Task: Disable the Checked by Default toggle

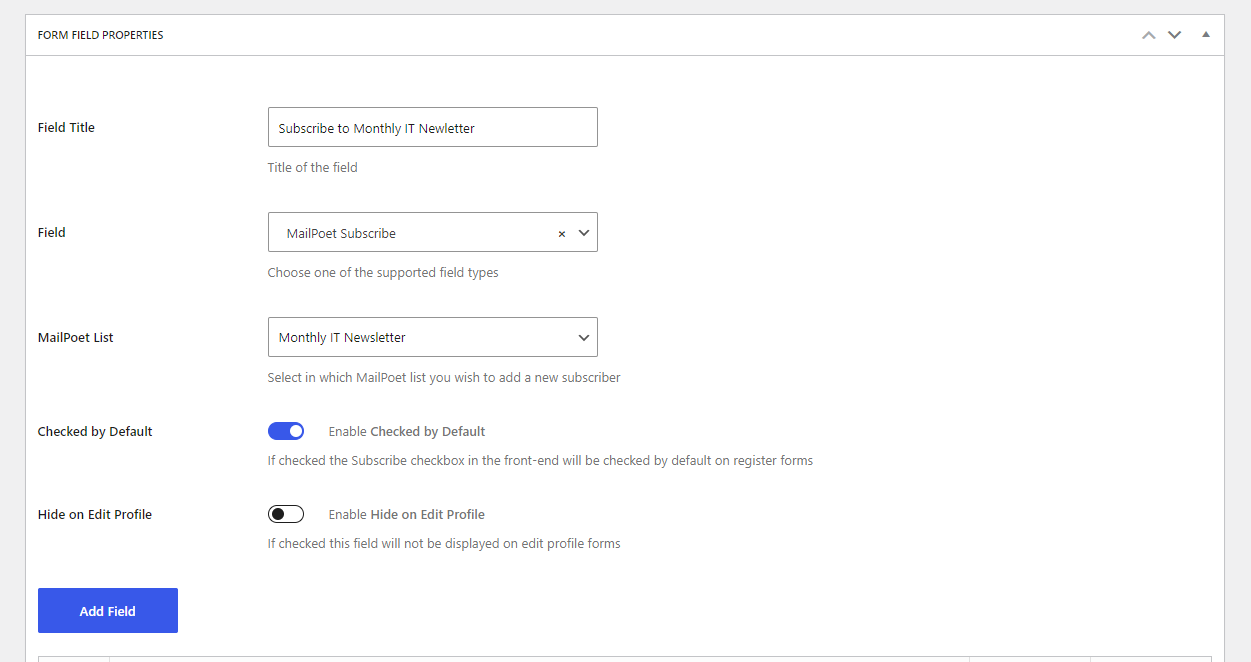Action: (x=286, y=431)
